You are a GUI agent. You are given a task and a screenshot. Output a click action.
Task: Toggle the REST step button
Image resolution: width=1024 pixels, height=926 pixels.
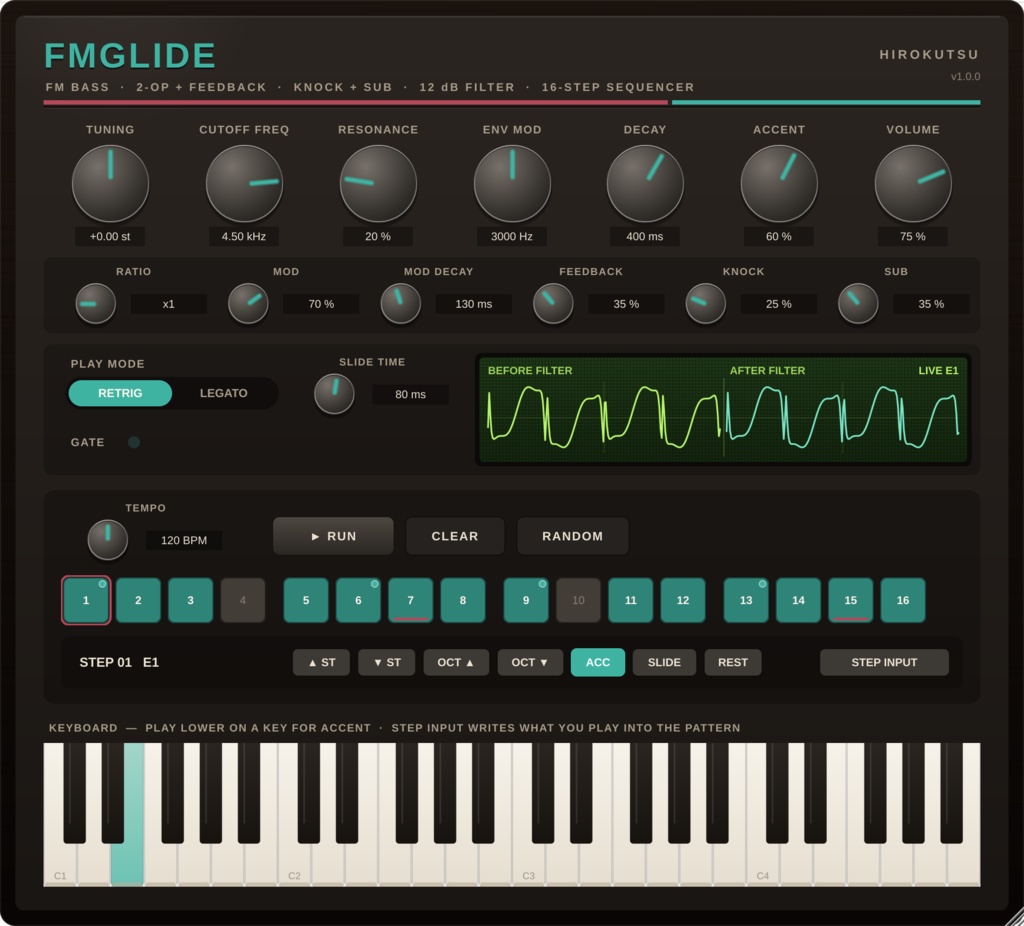click(x=733, y=662)
